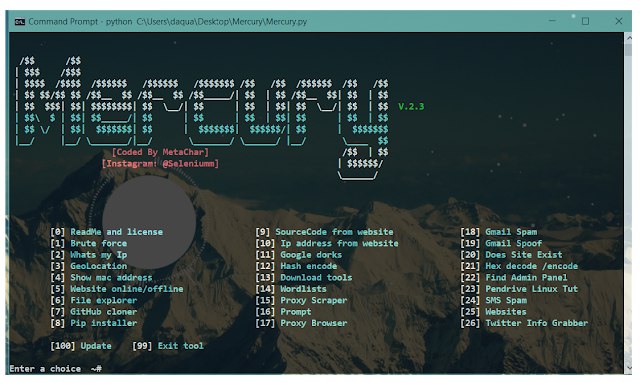Image resolution: width=640 pixels, height=383 pixels.
Task: Click '[4] Show mac address' entry
Action: point(101,278)
